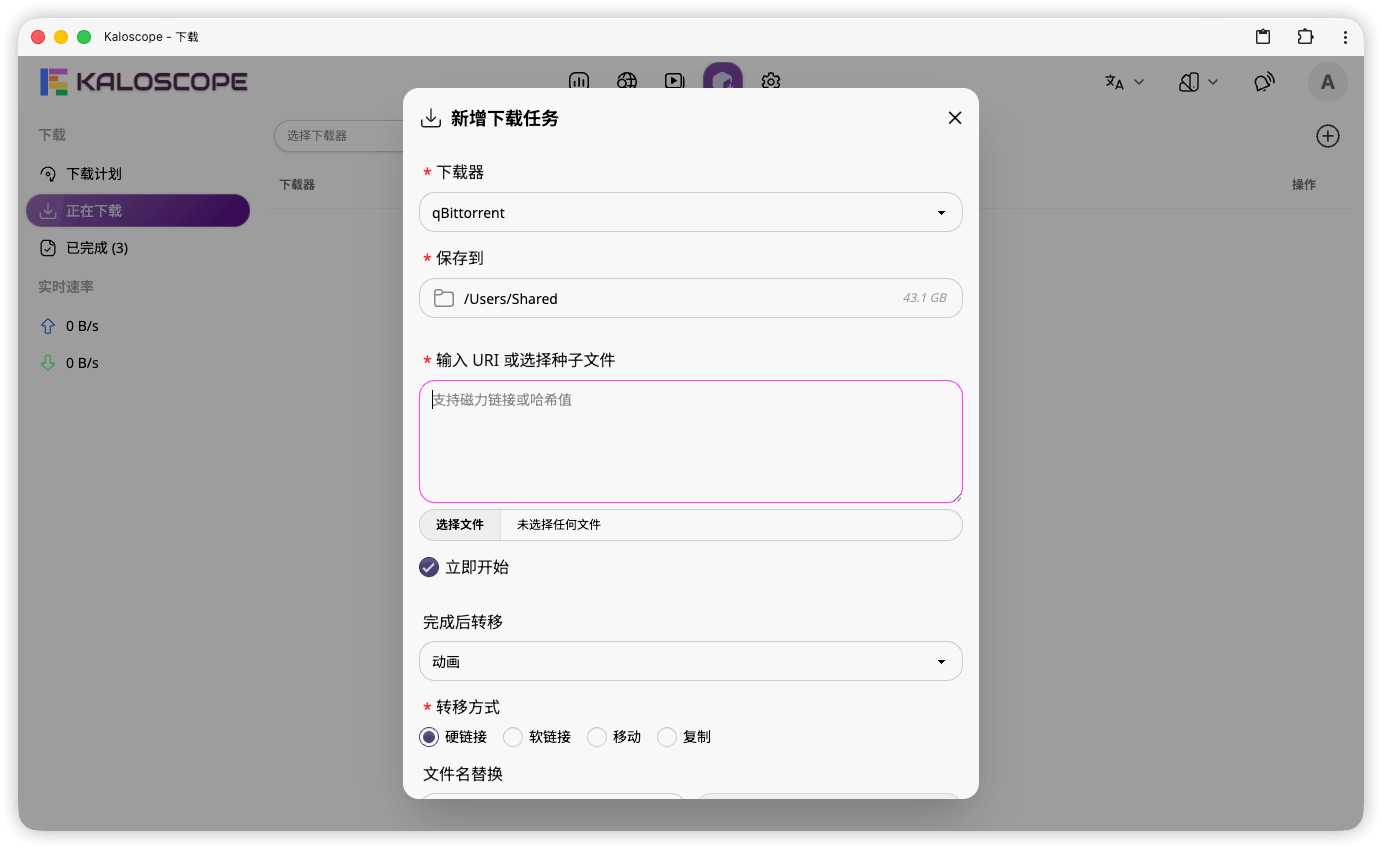Image resolution: width=1382 pixels, height=849 pixels.
Task: Open 已完成 (3) in the sidebar
Action: coord(138,248)
